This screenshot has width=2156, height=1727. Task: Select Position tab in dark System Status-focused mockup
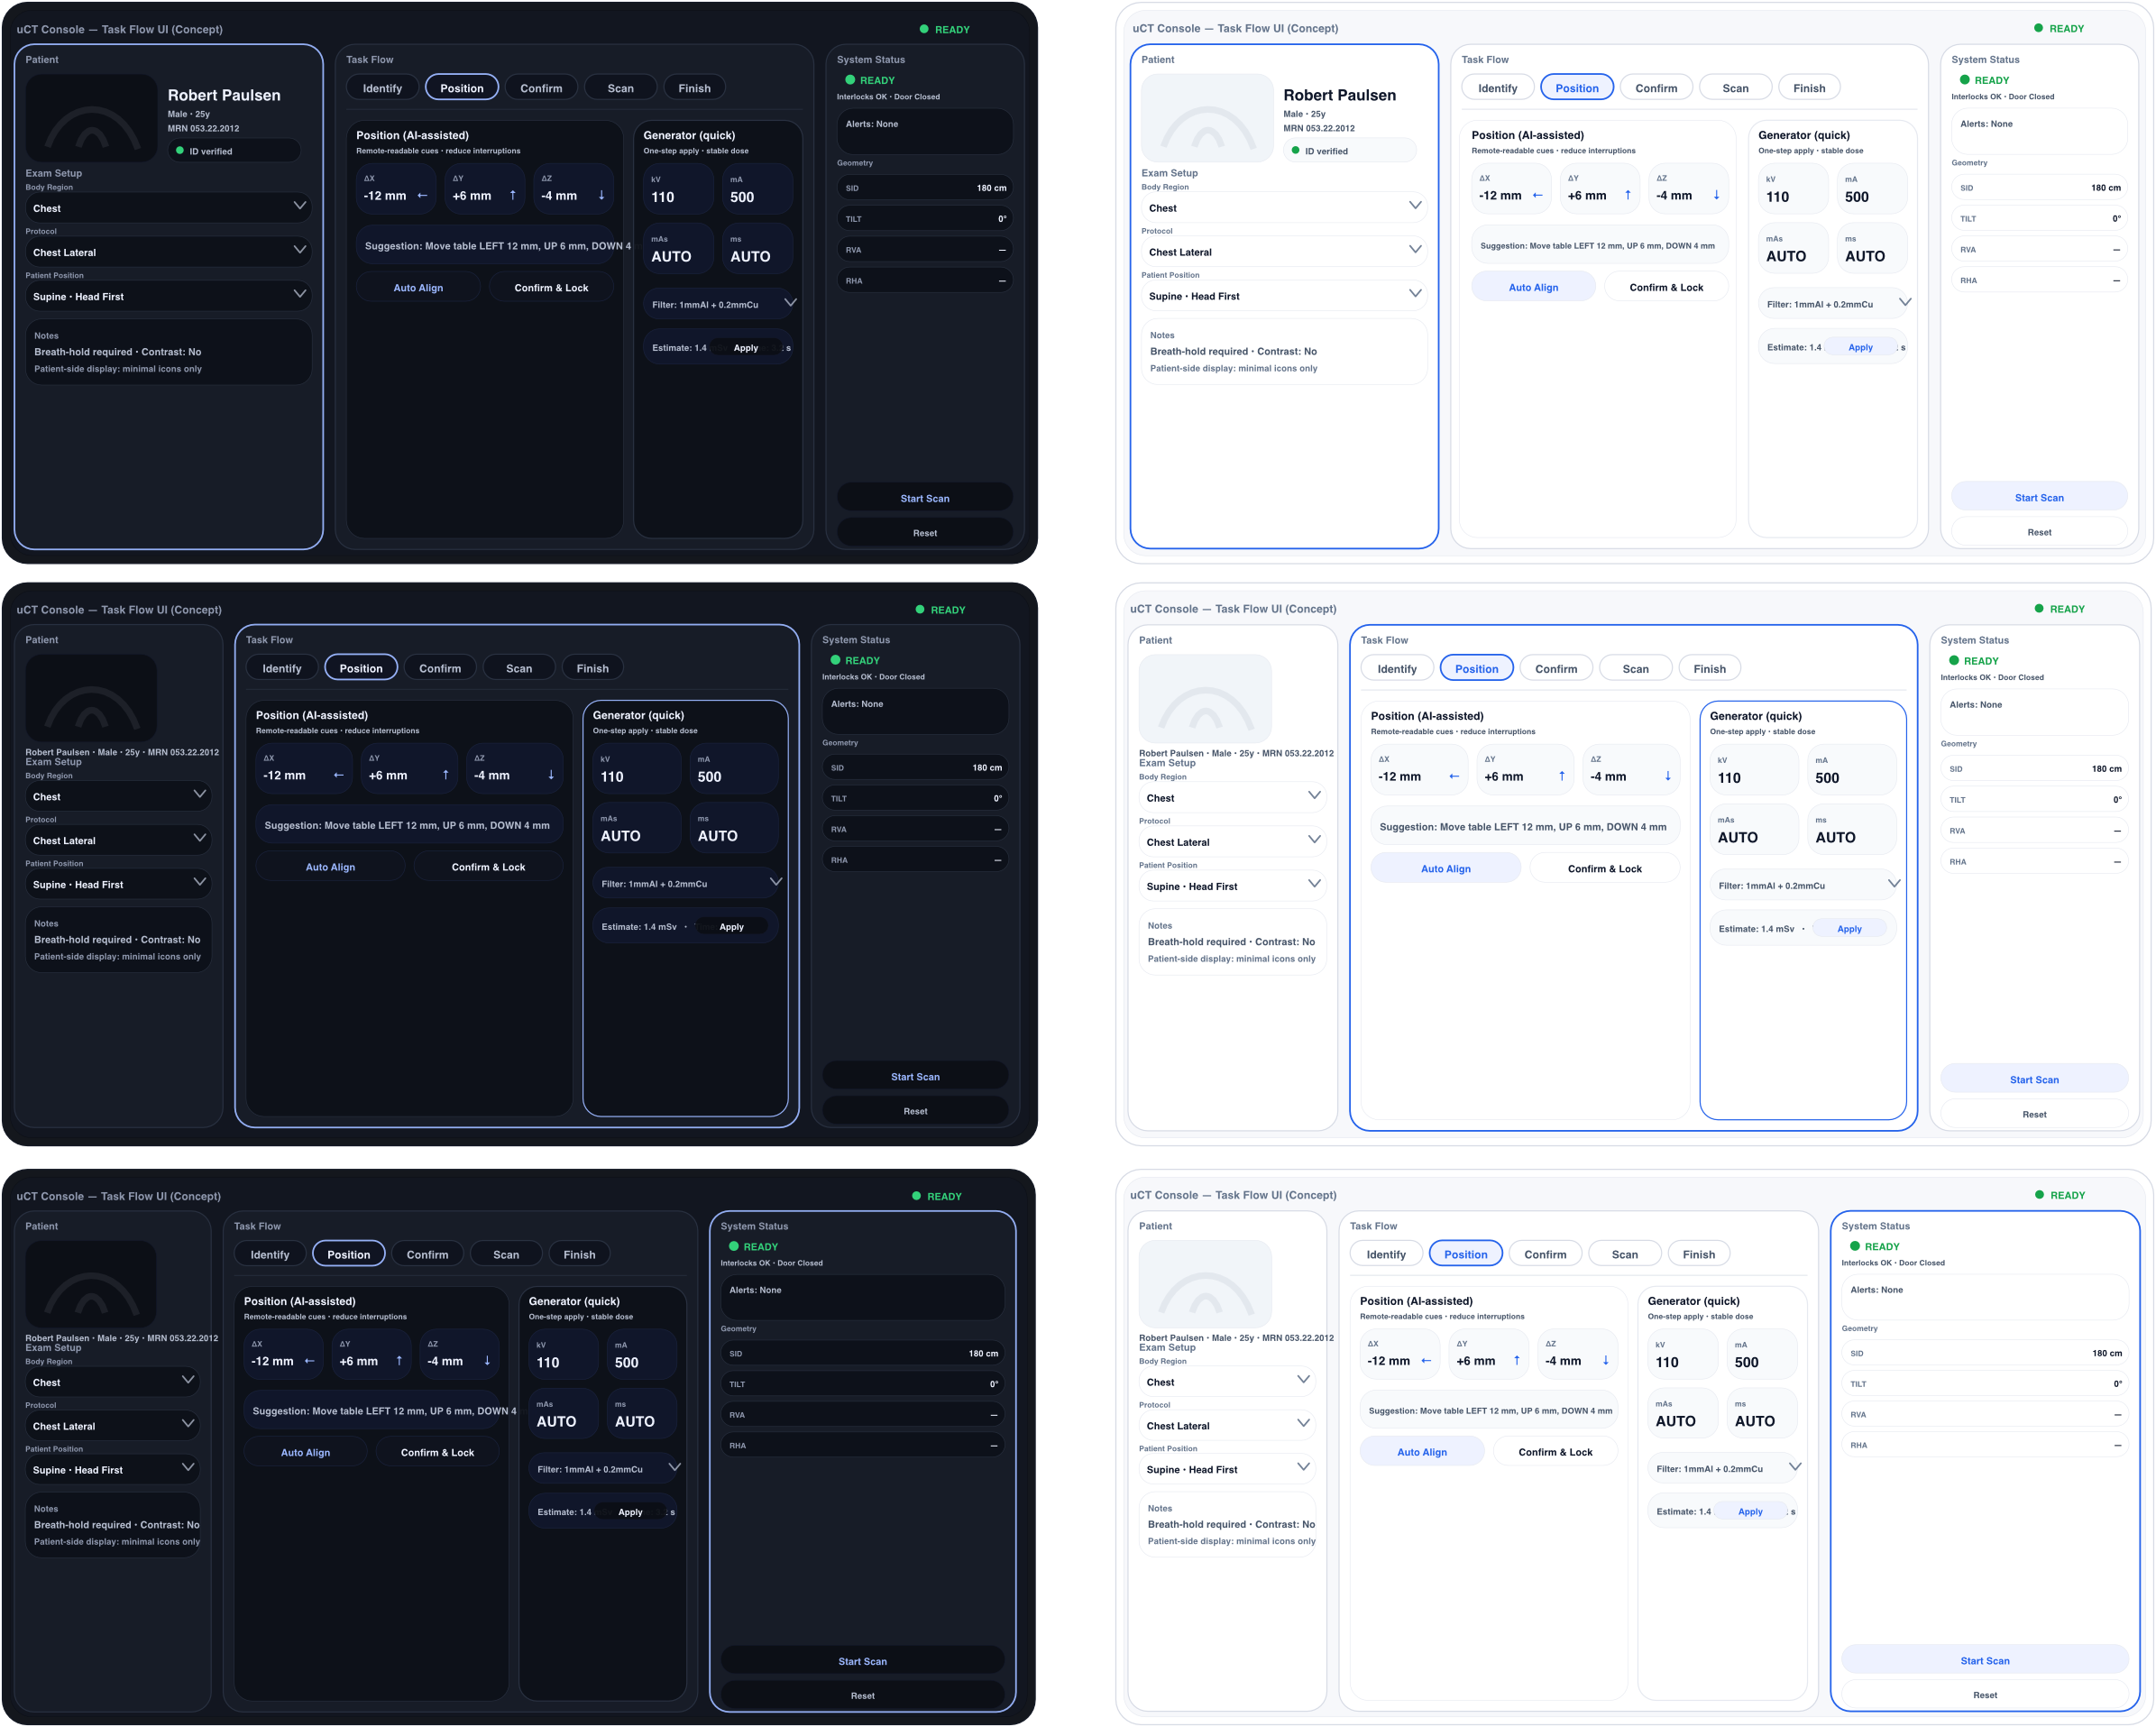tap(349, 1254)
